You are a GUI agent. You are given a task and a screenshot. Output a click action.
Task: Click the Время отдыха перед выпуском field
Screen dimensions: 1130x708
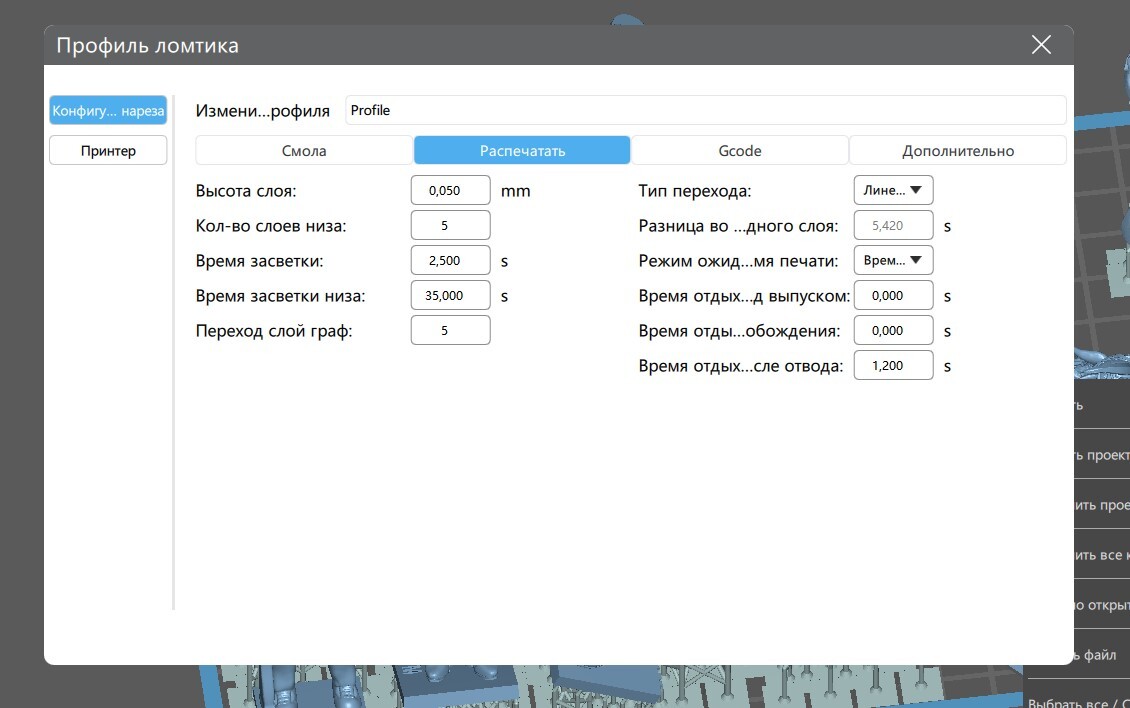[893, 296]
